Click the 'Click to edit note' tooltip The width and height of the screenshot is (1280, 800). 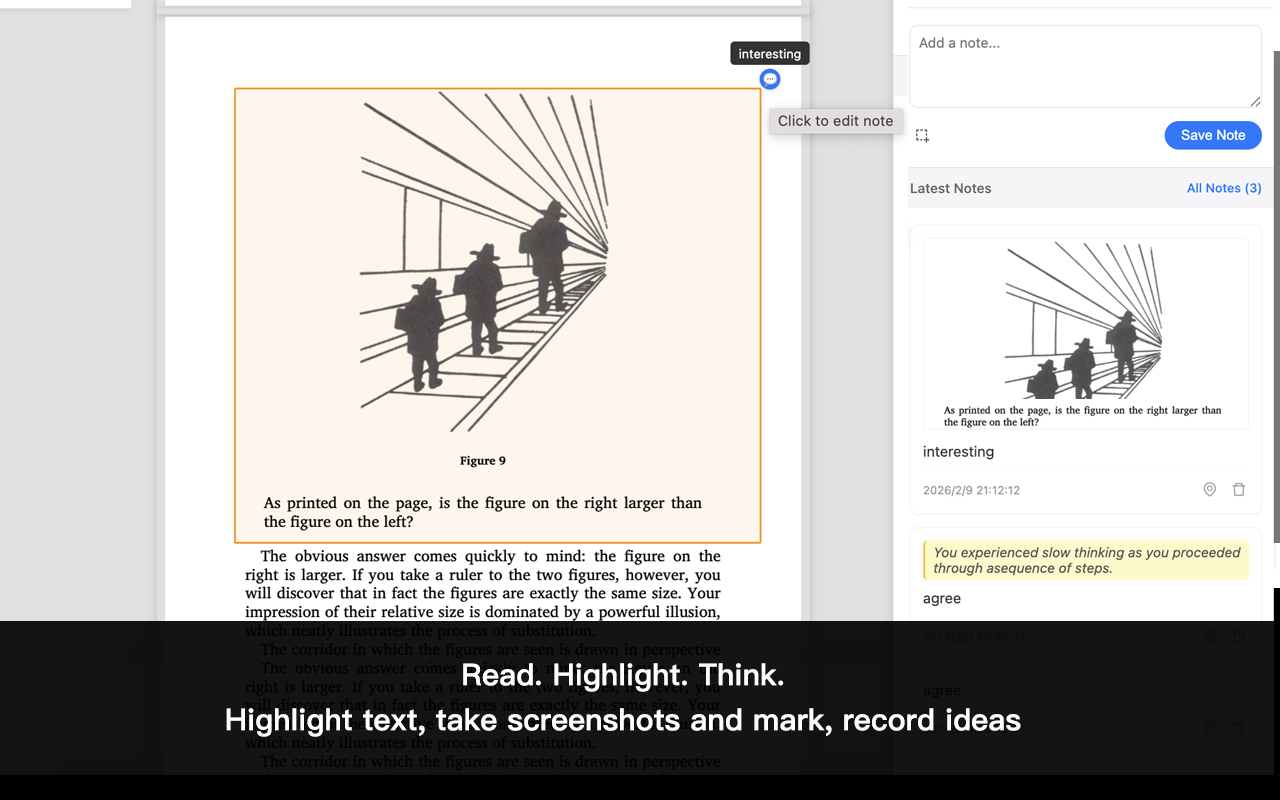[835, 121]
